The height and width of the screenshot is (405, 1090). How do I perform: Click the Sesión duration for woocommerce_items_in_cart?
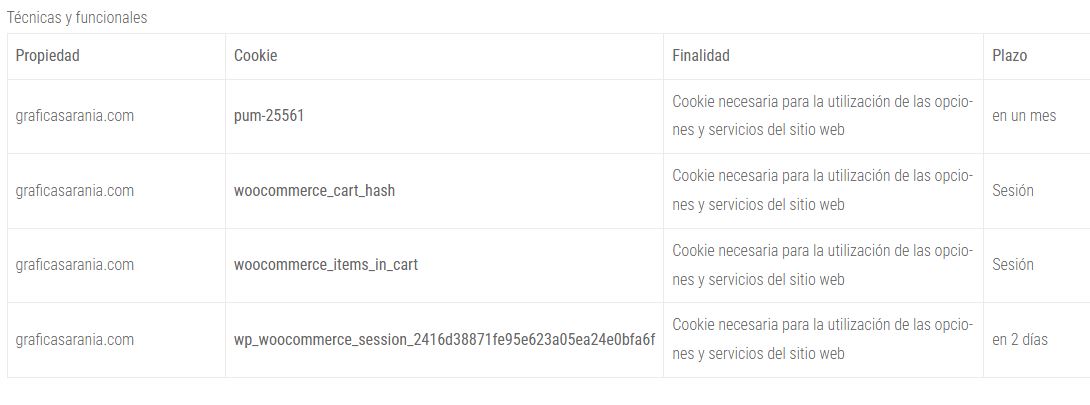coord(1013,265)
